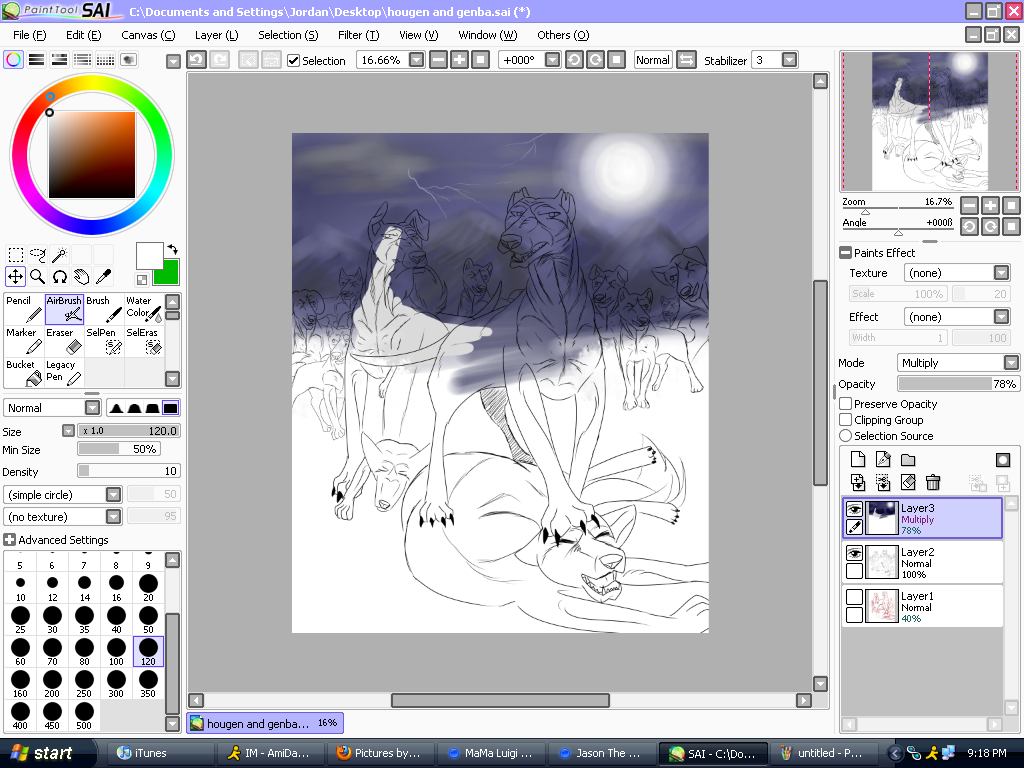Show Layer1 using its visibility box

854,597
